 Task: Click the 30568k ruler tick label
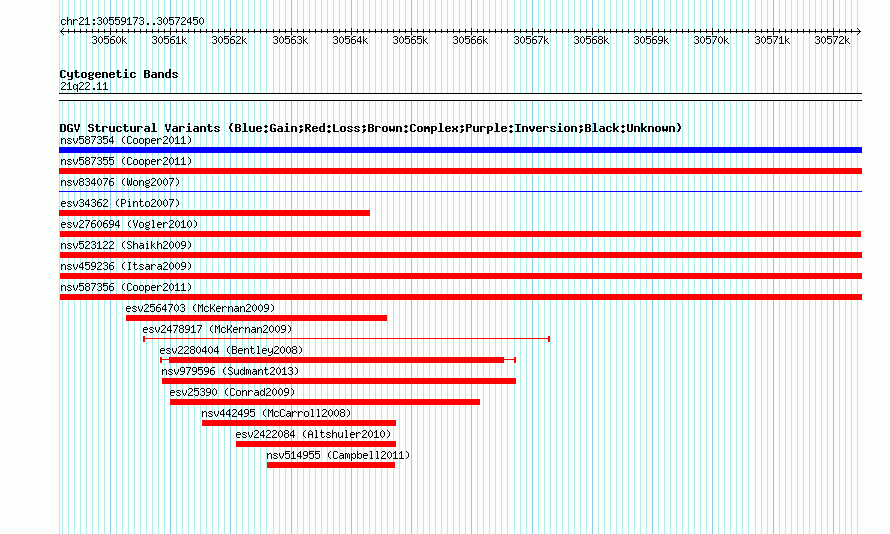click(591, 40)
